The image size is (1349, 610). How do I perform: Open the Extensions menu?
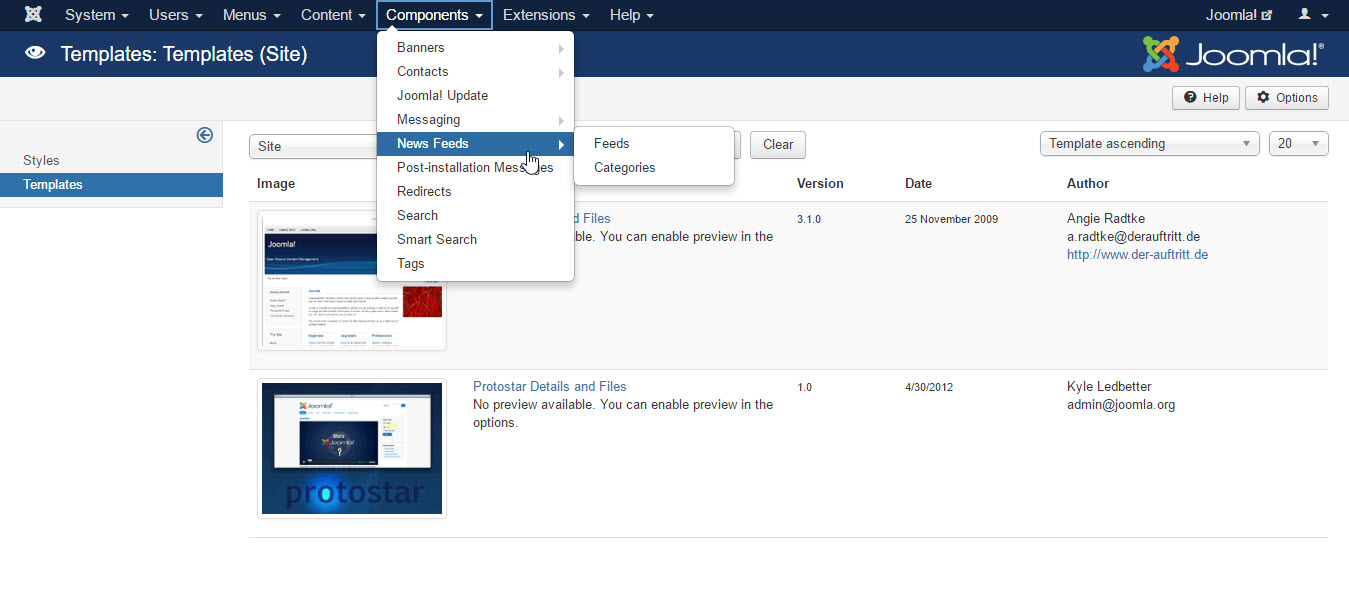click(x=545, y=15)
